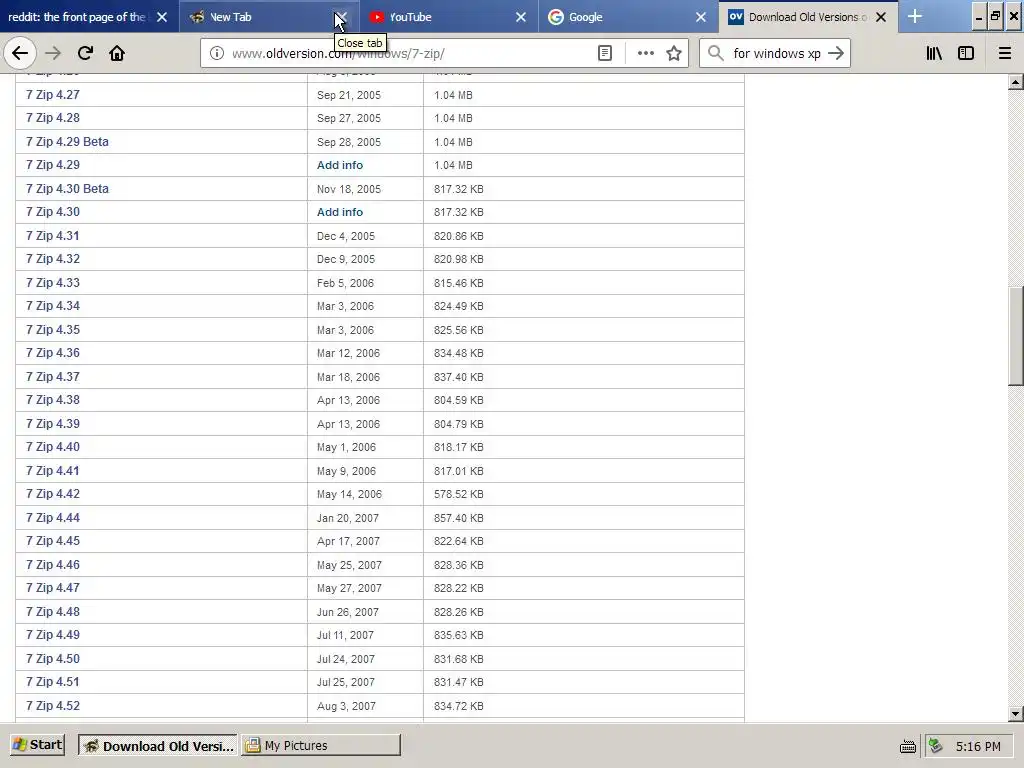Activate Download Old Versi... taskbar button
This screenshot has height=768, width=1024.
pos(157,745)
